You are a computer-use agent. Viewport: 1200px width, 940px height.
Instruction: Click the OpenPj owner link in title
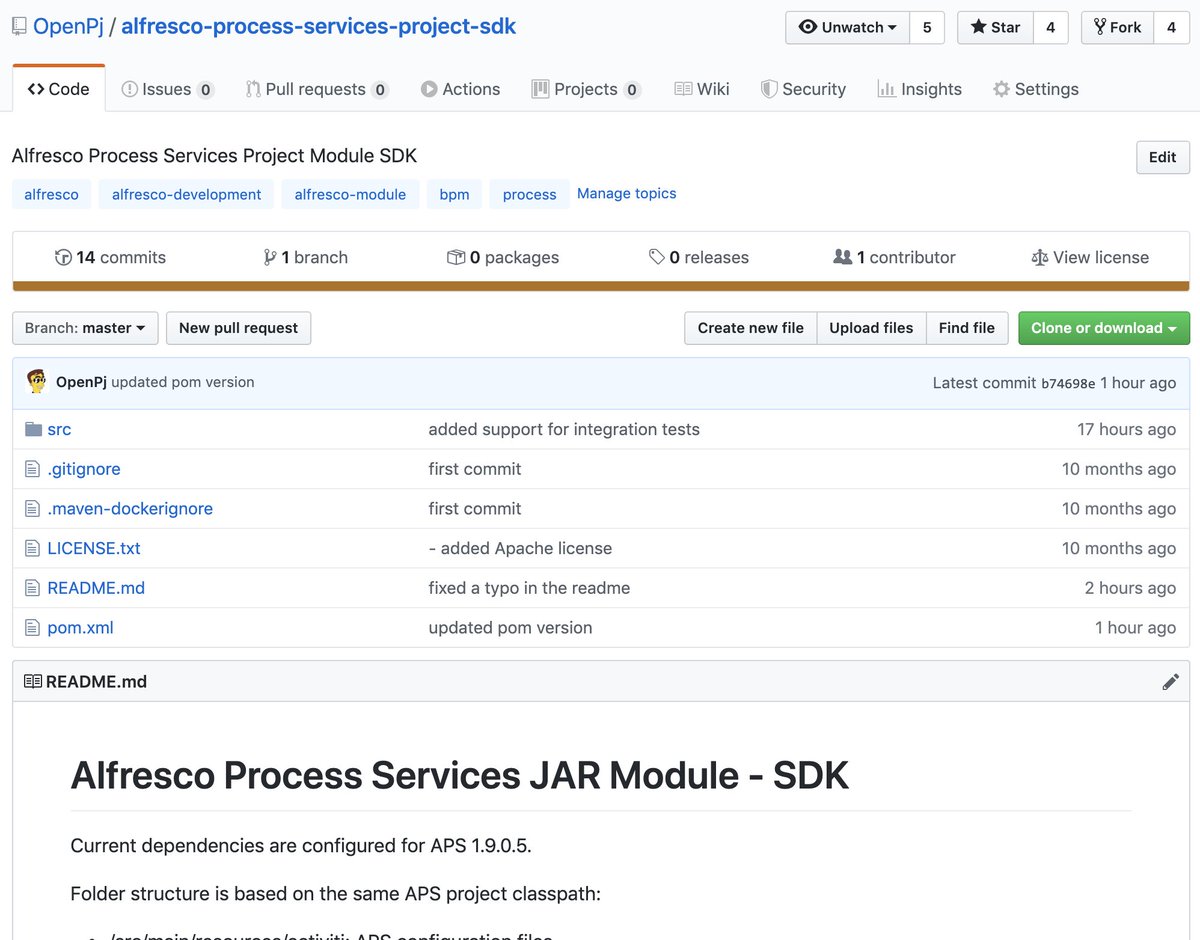point(69,27)
